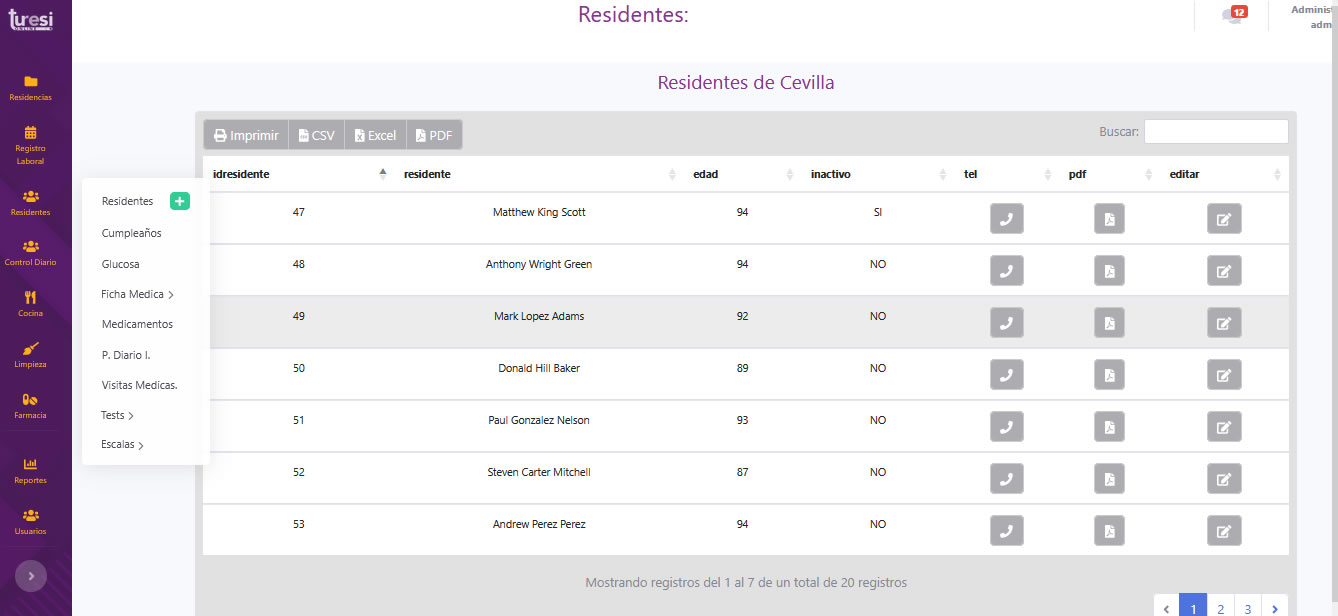Expand the Escalas submenu
This screenshot has height=616, width=1338.
[x=122, y=445]
